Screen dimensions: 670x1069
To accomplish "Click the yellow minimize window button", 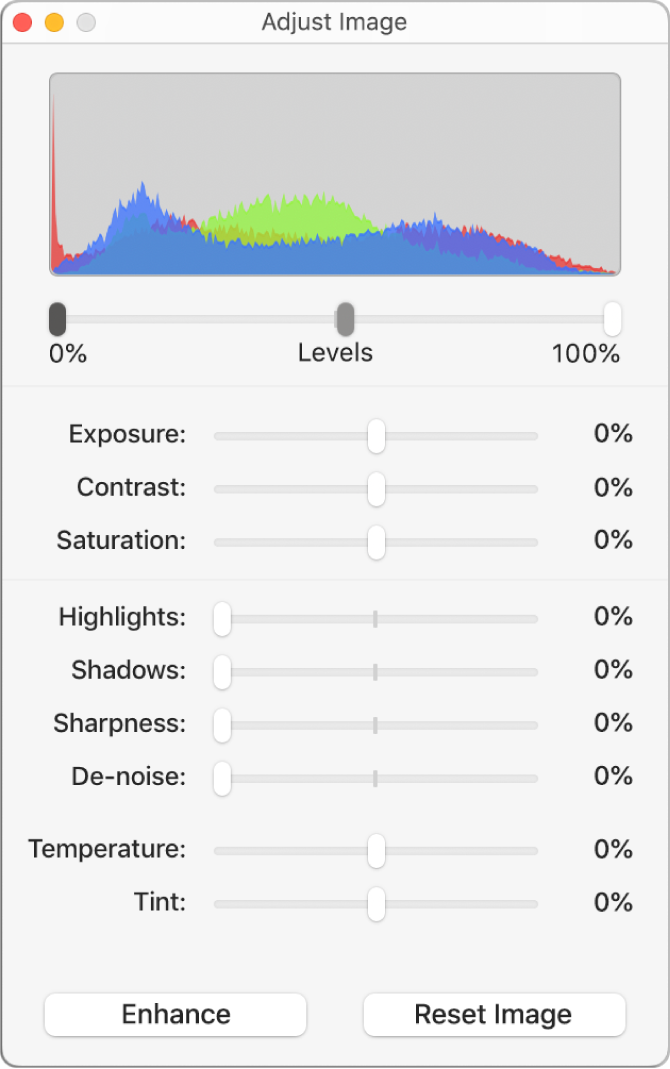I will 53,21.
